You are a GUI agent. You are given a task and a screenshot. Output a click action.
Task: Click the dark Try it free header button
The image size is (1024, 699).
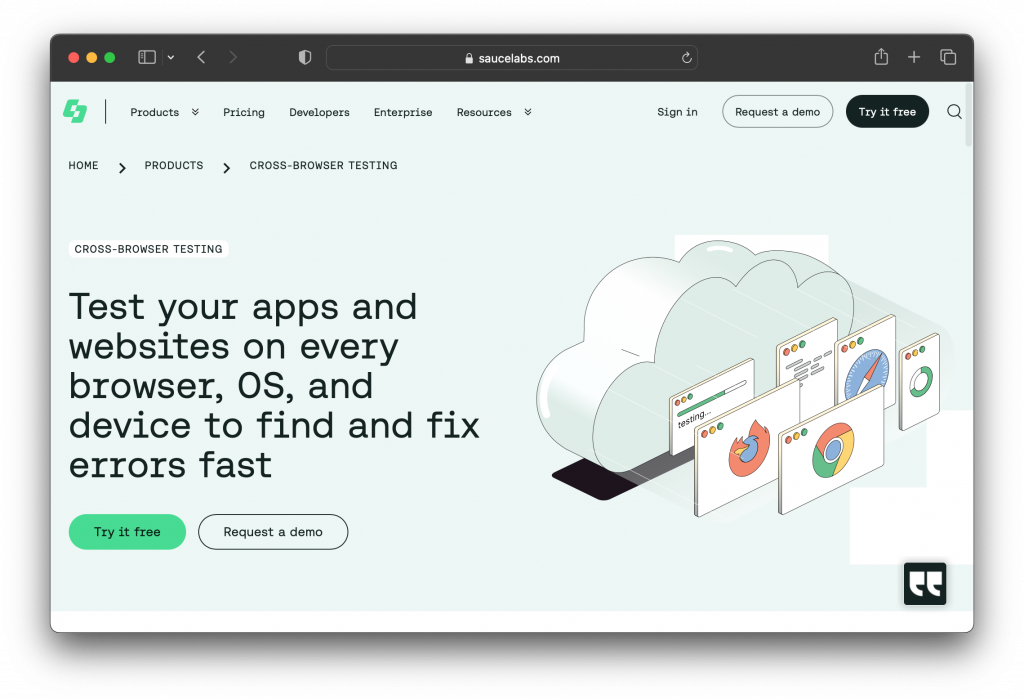(887, 112)
